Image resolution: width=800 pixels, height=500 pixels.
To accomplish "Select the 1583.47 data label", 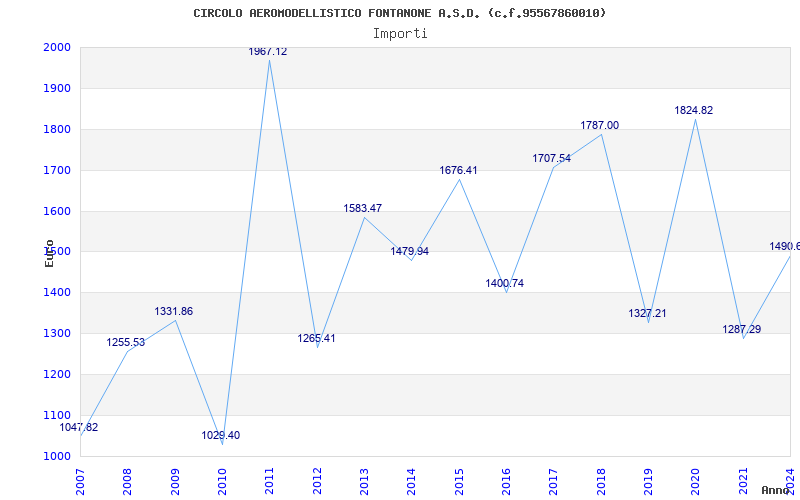I will (362, 208).
